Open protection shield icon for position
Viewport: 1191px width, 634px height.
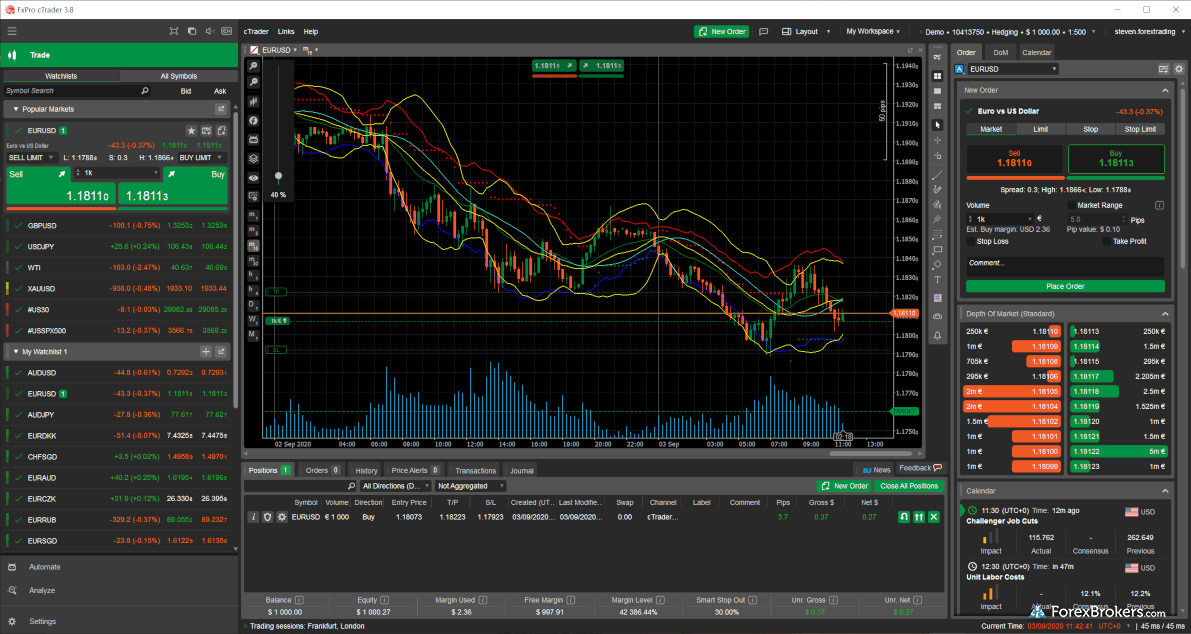pos(267,516)
